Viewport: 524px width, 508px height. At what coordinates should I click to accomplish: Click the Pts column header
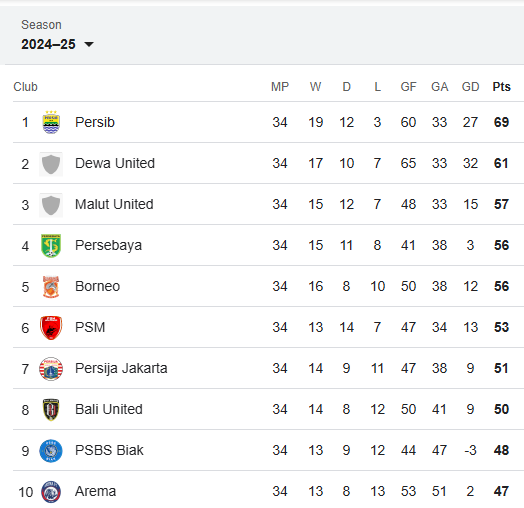coord(501,87)
